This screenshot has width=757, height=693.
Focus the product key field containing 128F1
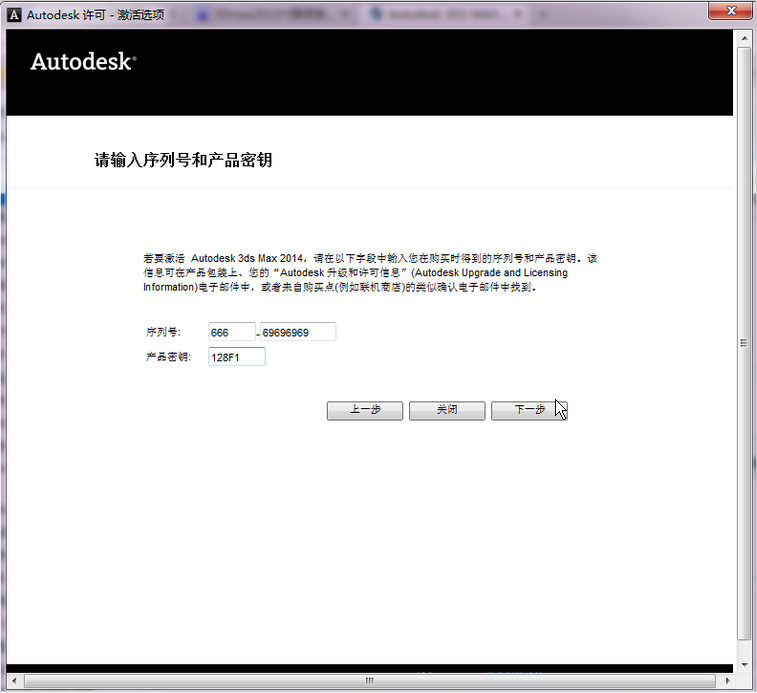point(237,357)
